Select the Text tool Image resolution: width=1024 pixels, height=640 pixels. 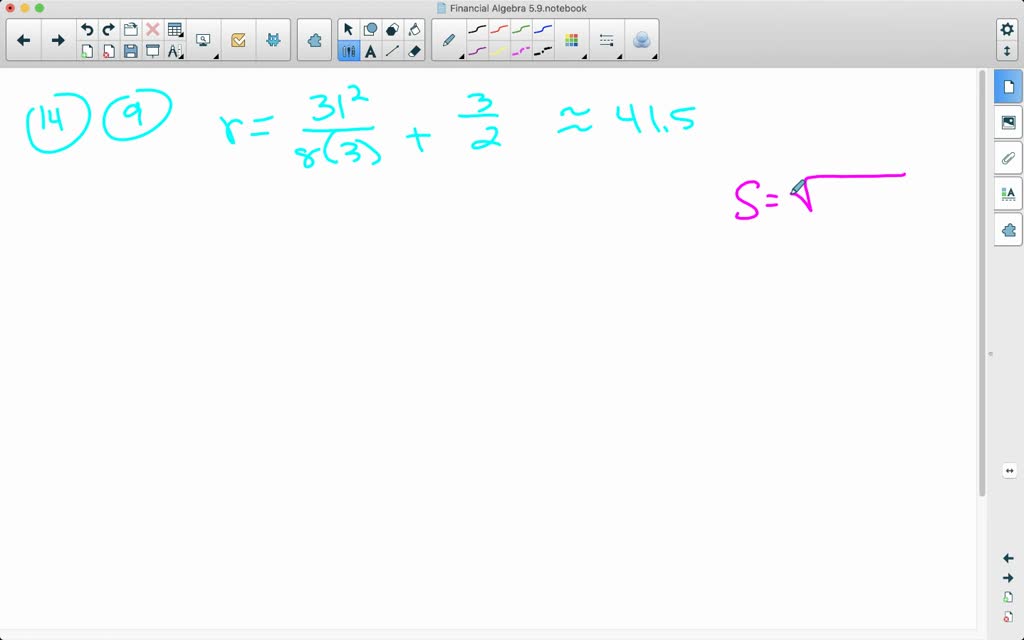tap(370, 51)
